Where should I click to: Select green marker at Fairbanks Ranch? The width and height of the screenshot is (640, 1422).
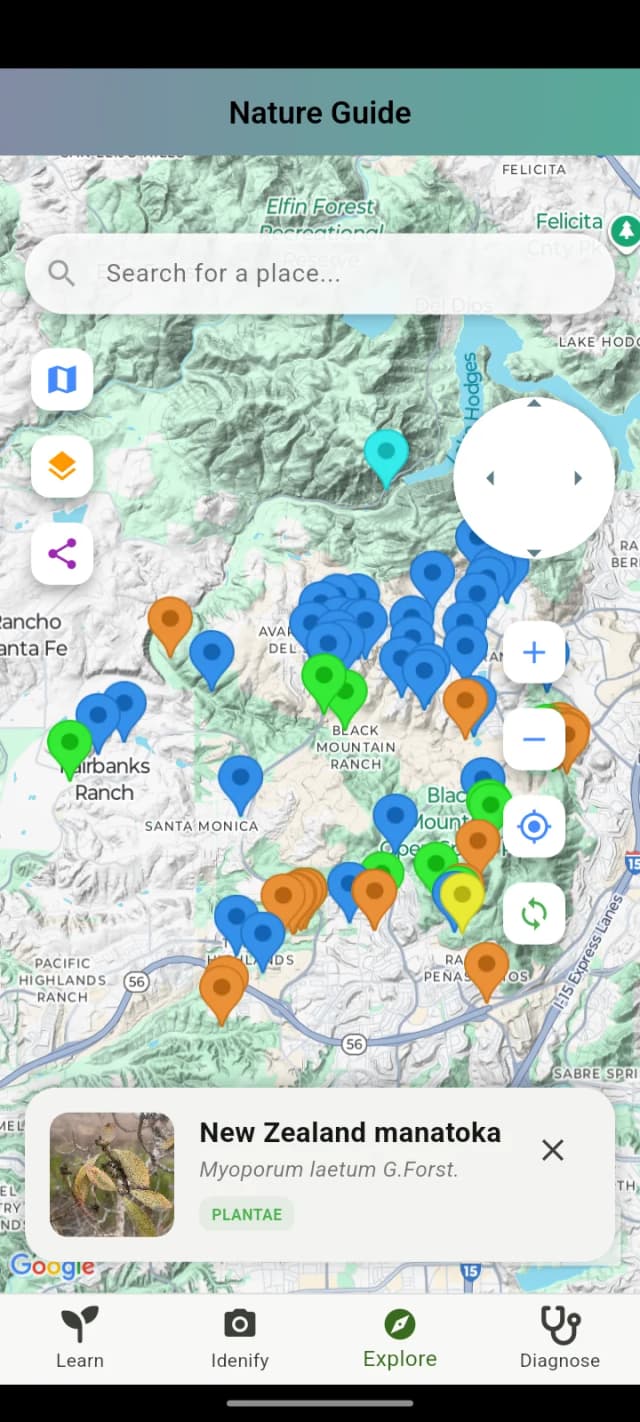(x=69, y=744)
